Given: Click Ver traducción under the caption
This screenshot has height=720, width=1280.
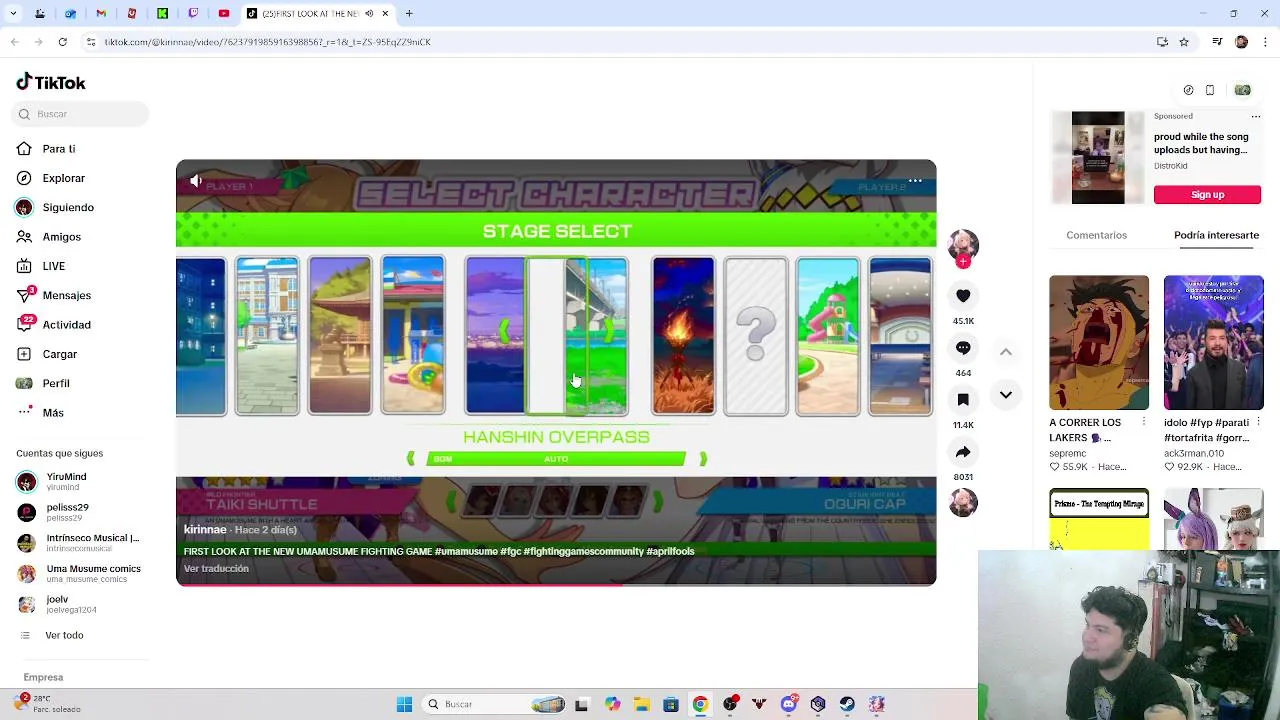Looking at the screenshot, I should (216, 569).
